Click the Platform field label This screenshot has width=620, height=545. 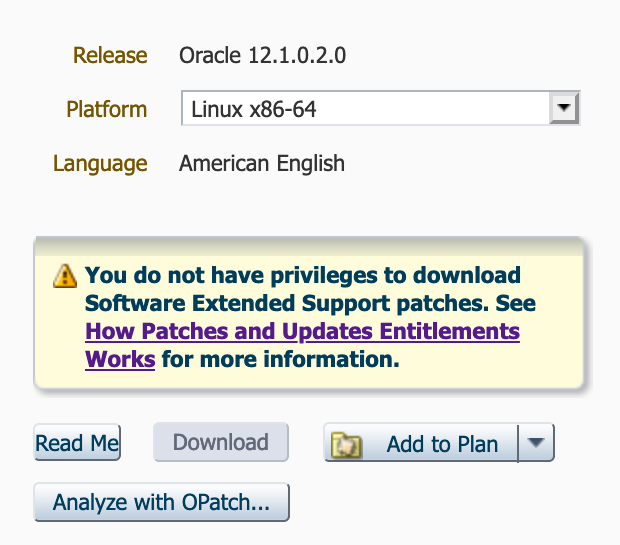point(106,109)
